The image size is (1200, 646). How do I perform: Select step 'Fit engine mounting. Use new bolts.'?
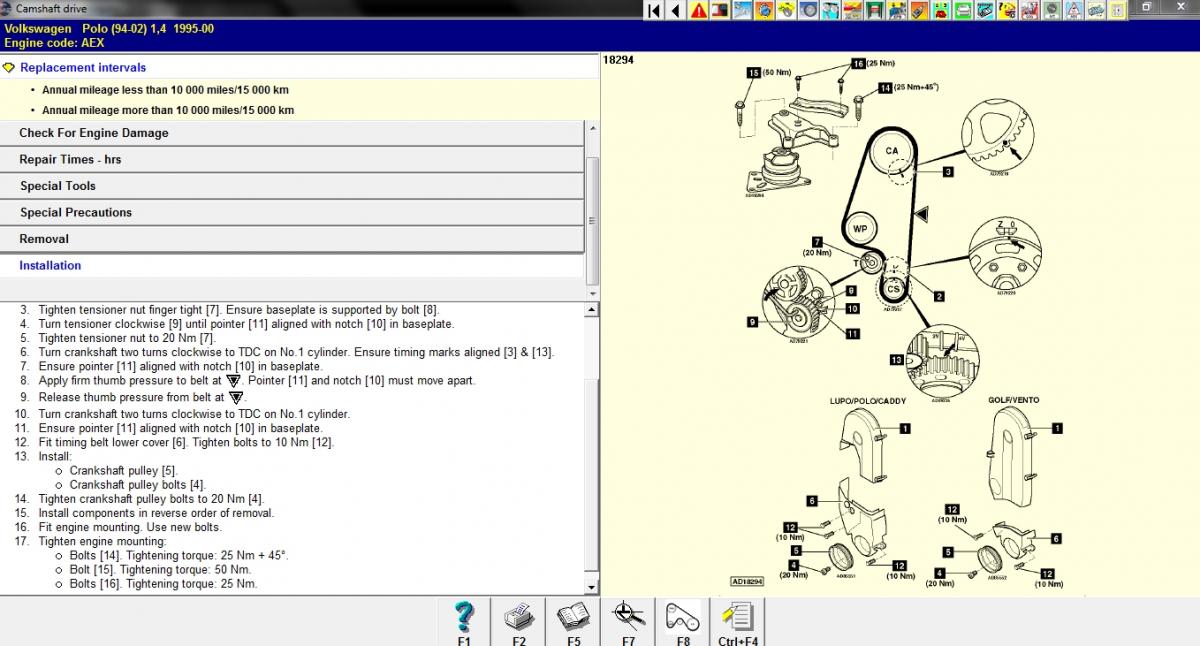130,527
